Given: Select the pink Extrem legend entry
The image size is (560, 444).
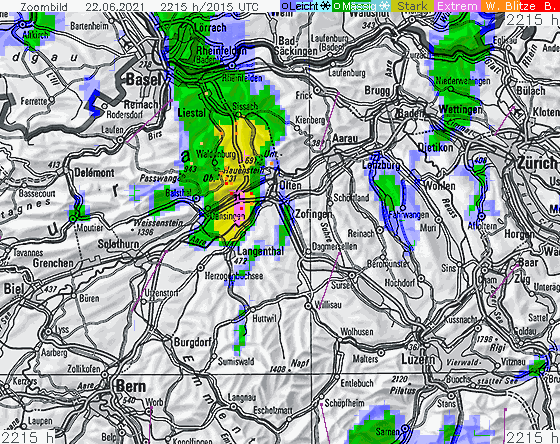Looking at the screenshot, I should point(457,6).
